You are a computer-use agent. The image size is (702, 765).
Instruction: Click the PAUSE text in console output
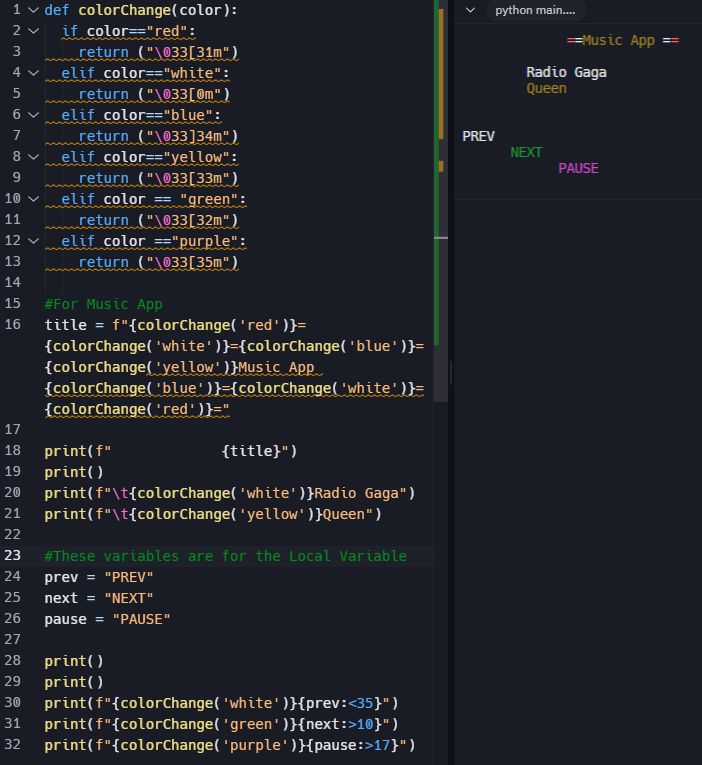pos(578,168)
